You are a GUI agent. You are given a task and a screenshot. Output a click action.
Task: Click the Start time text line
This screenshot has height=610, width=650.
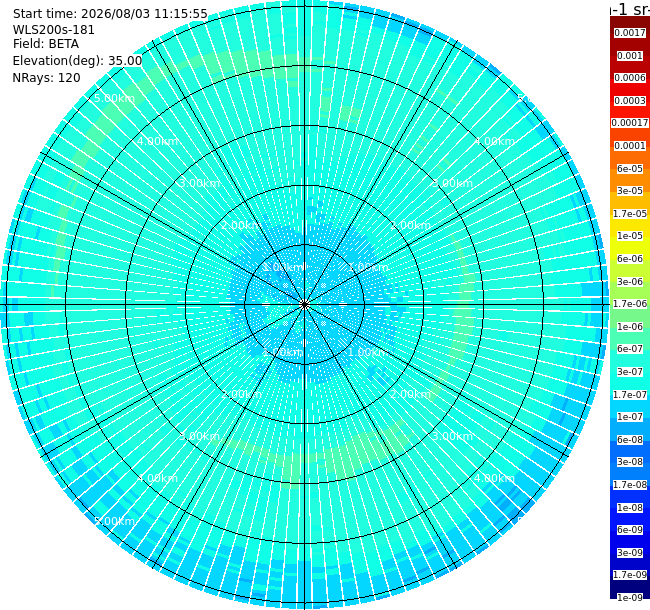tap(110, 14)
